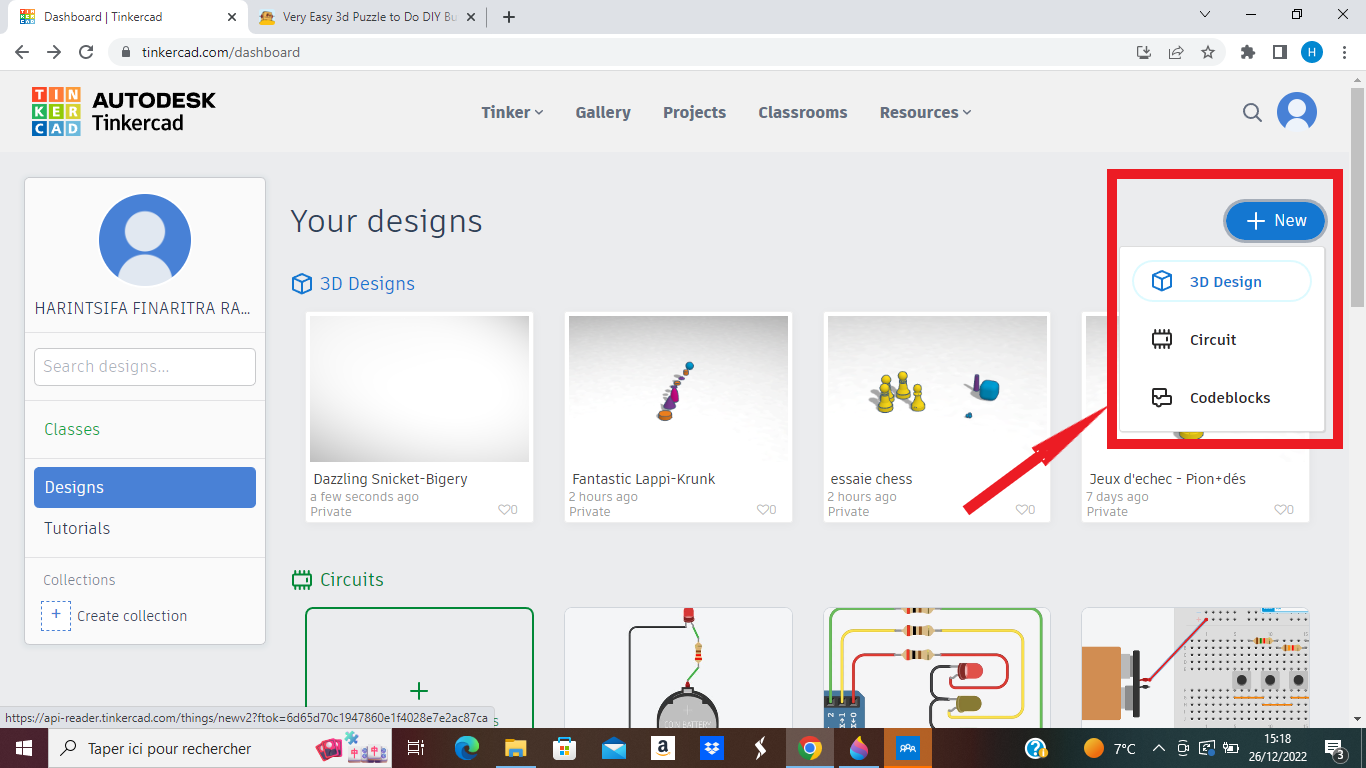Screen dimensions: 1366x768
Task: Click the profile avatar icon
Action: (1297, 111)
